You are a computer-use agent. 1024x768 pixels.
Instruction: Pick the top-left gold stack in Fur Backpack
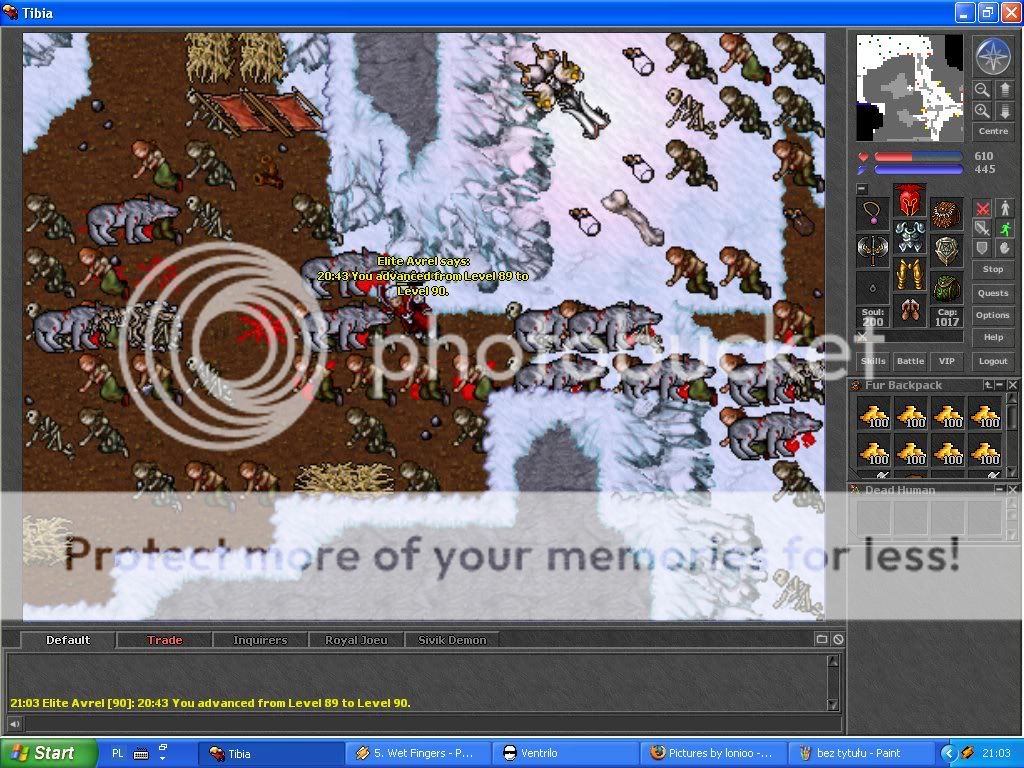click(873, 415)
